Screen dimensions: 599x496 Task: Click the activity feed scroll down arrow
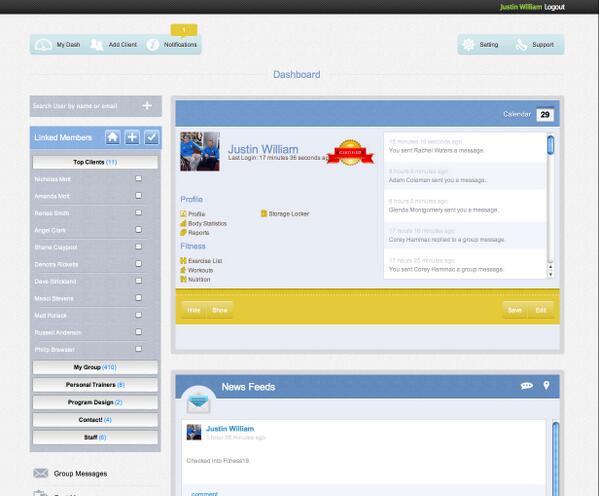coord(550,274)
